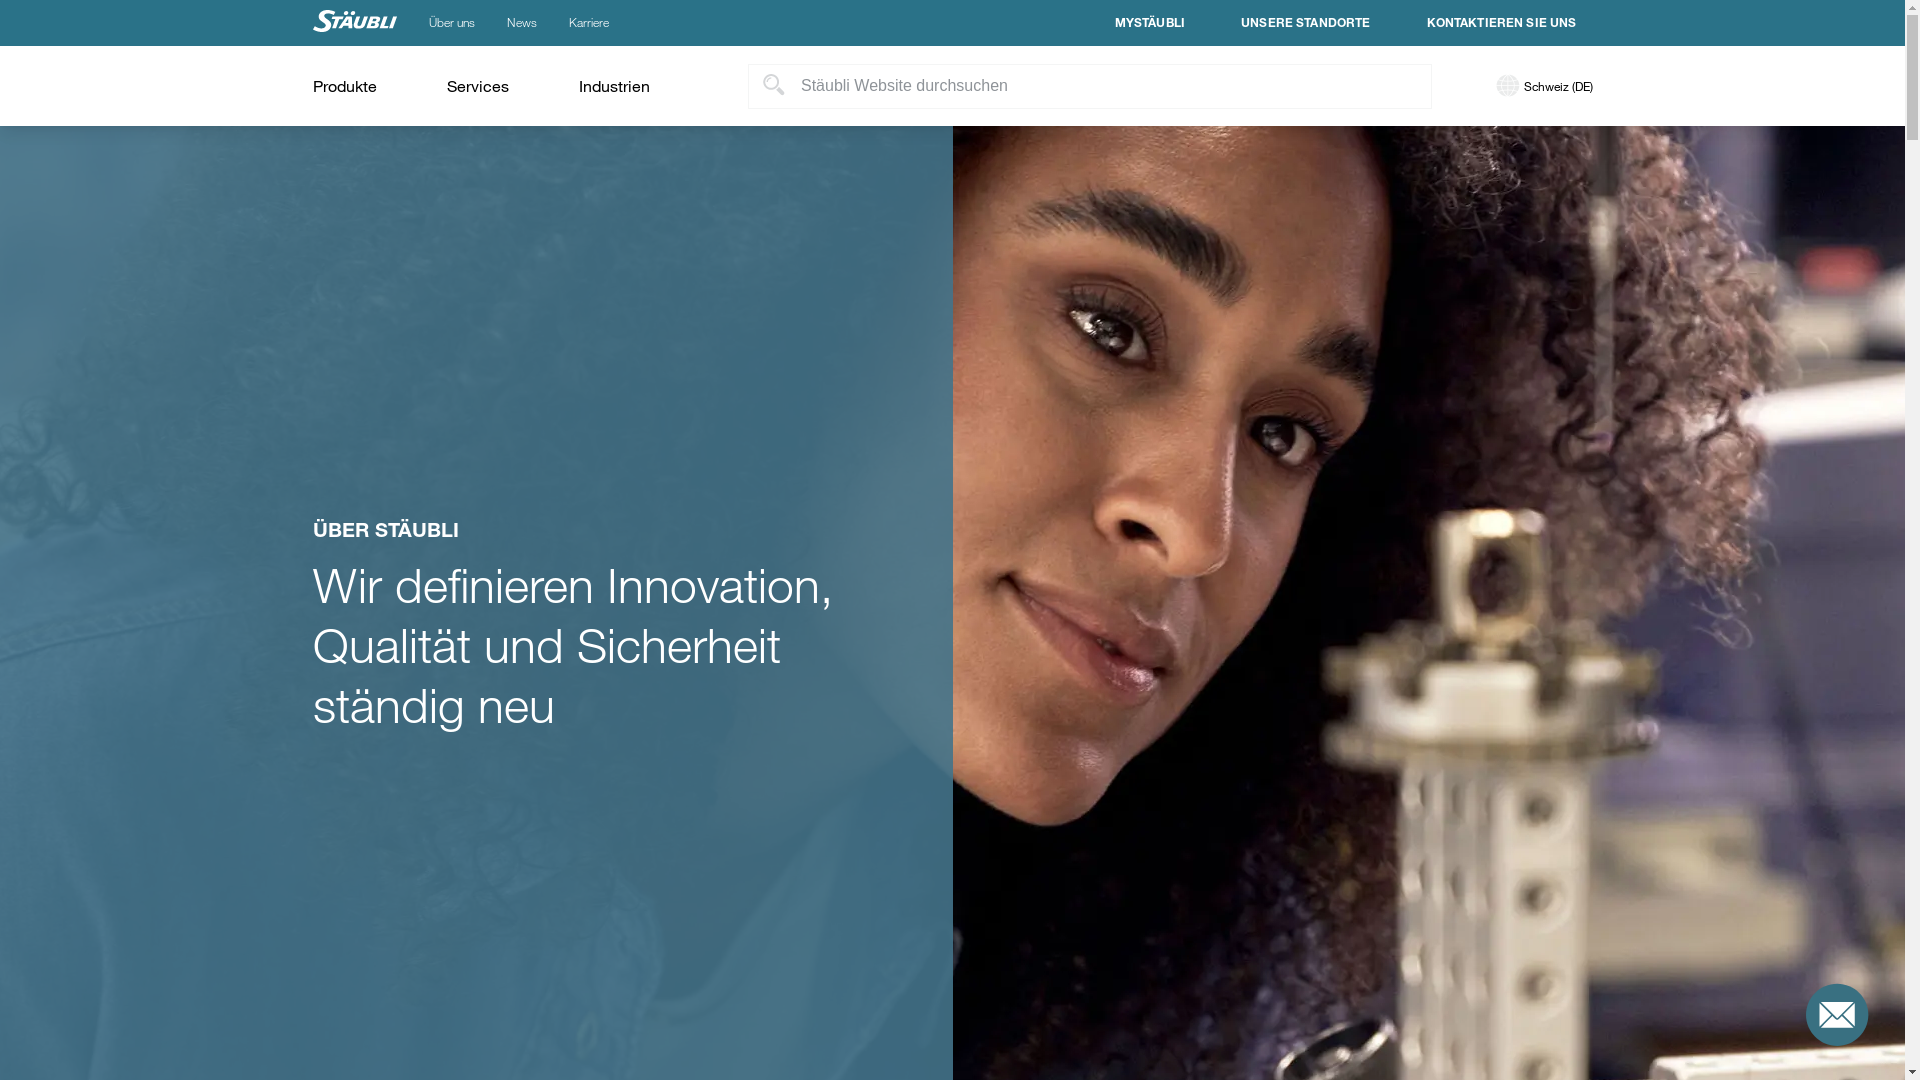Click the hero video of the woman

pos(1428,603)
